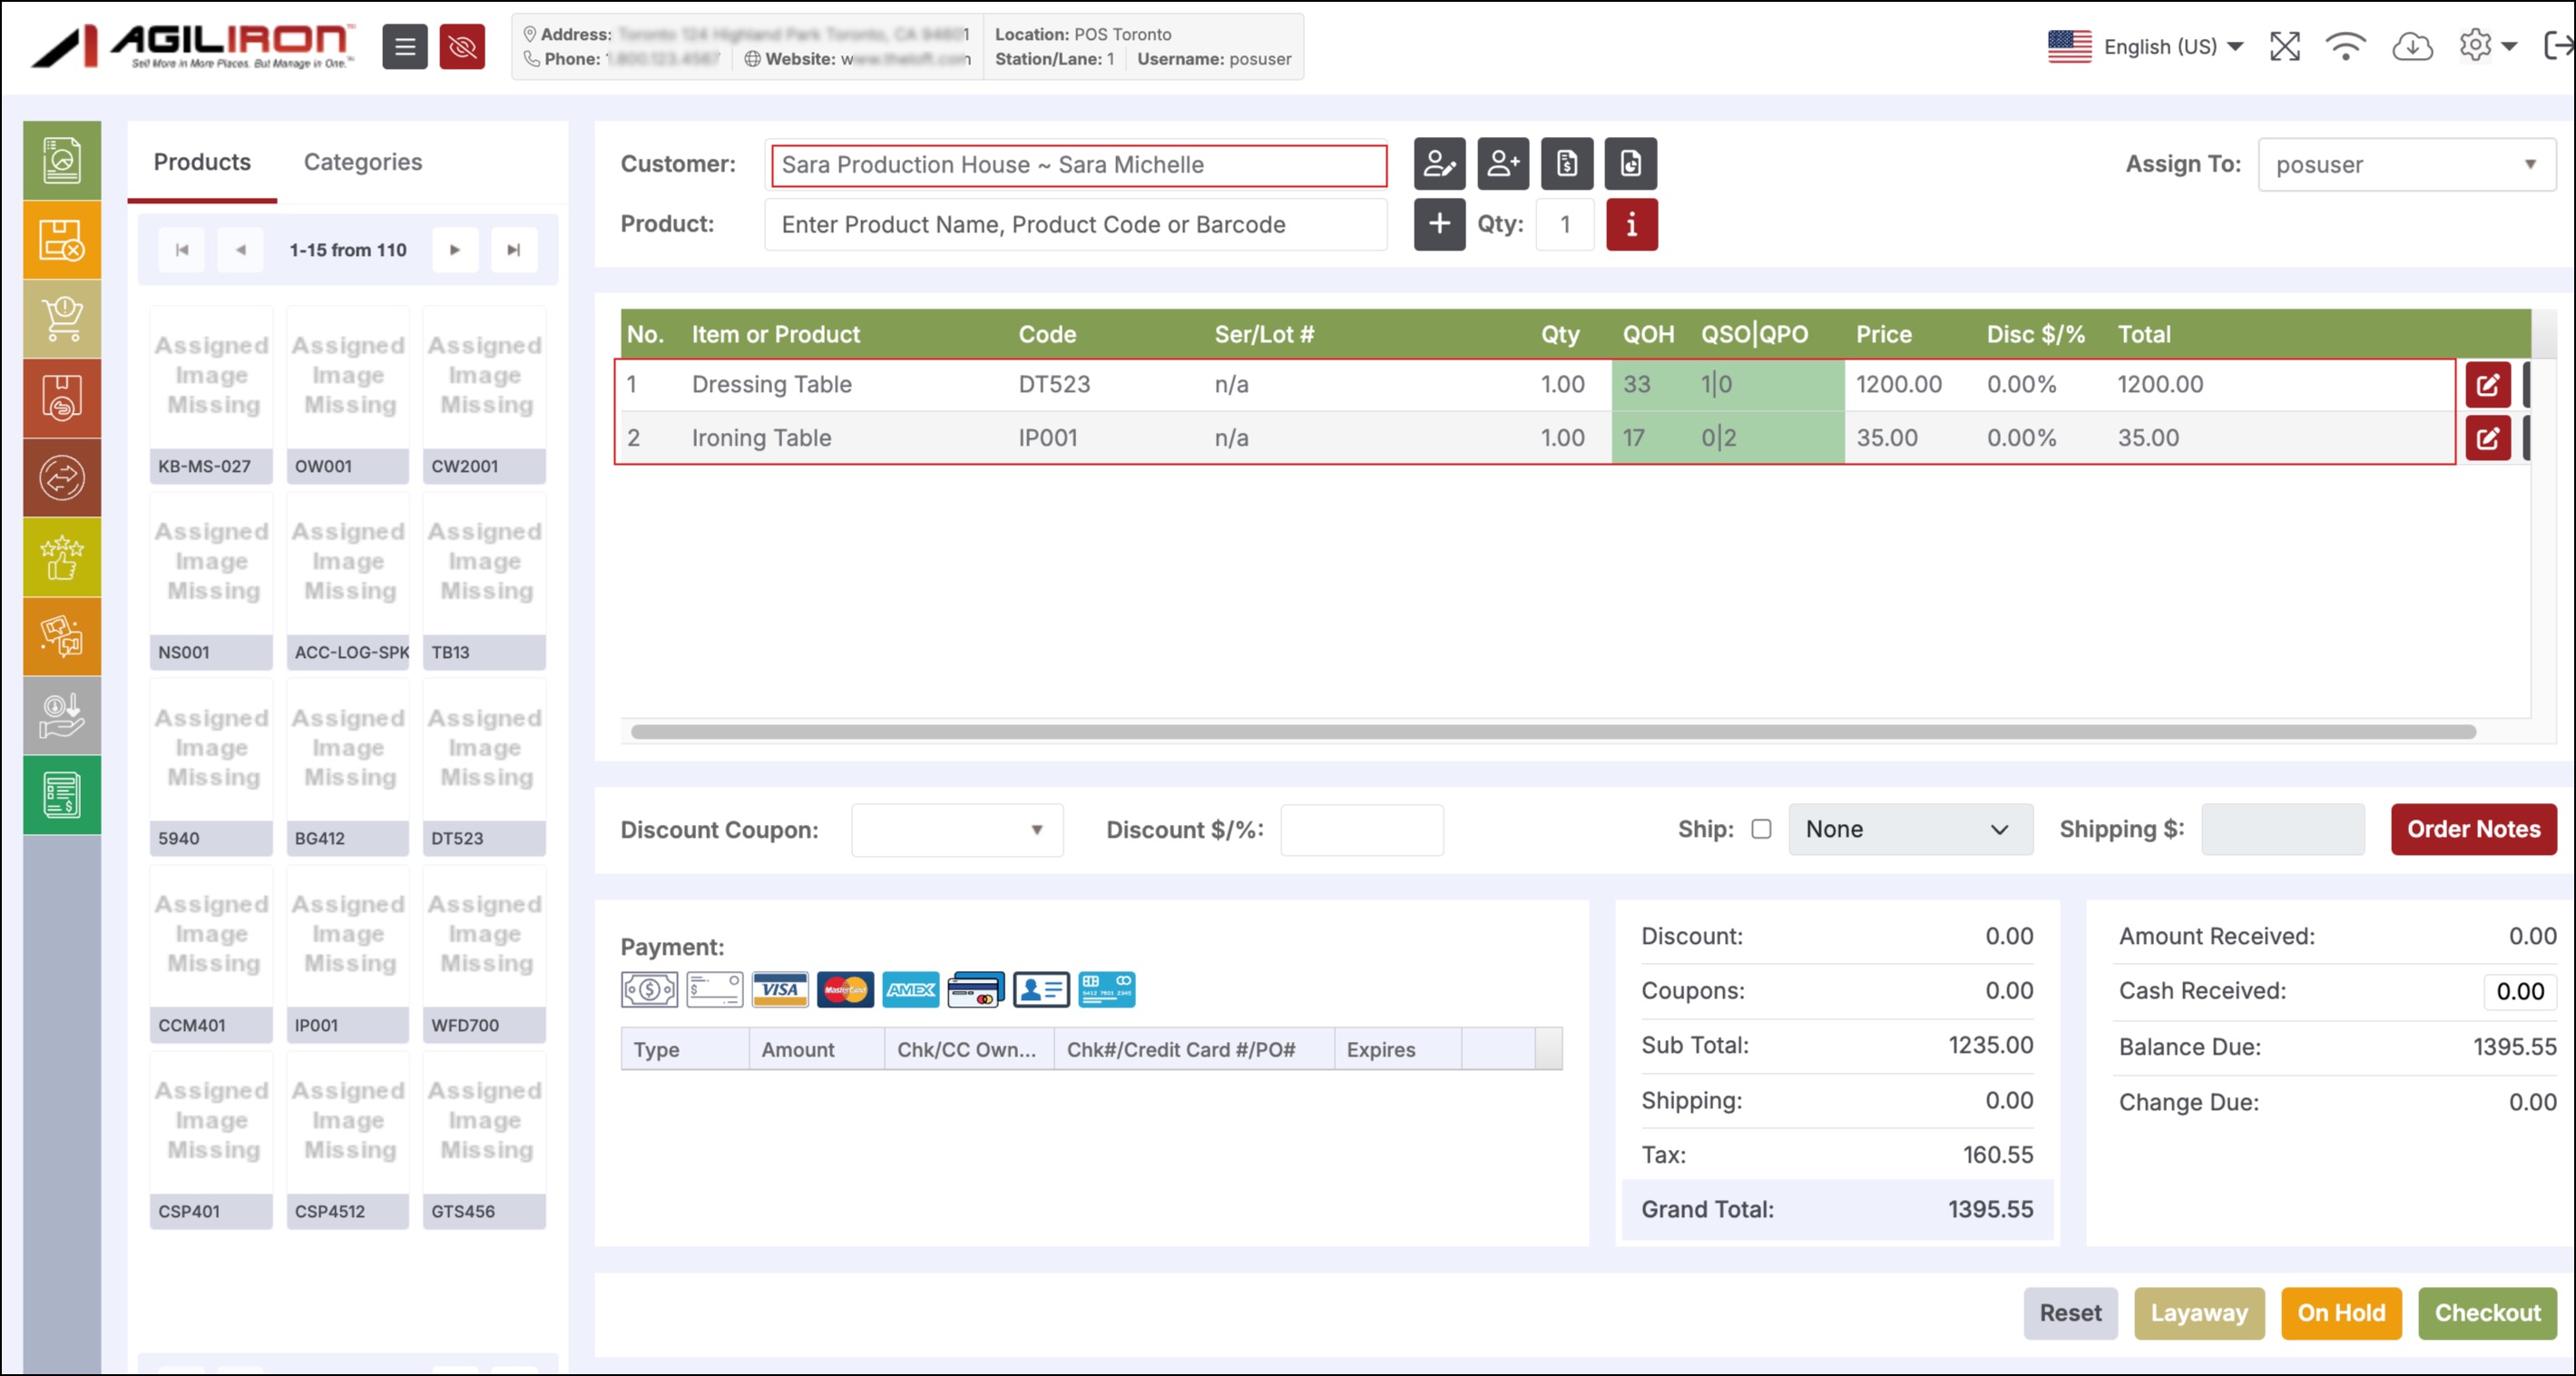Edit the Ironing Table line item
The height and width of the screenshot is (1376, 2576).
click(x=2488, y=438)
